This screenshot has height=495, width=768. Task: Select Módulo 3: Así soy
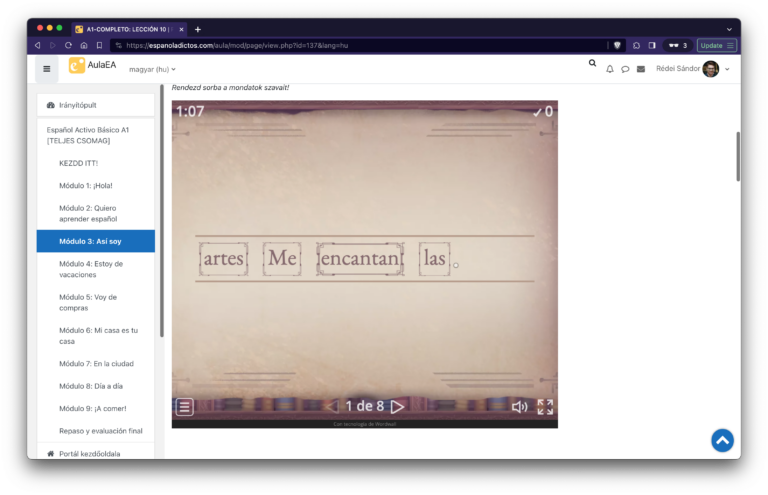tap(96, 241)
